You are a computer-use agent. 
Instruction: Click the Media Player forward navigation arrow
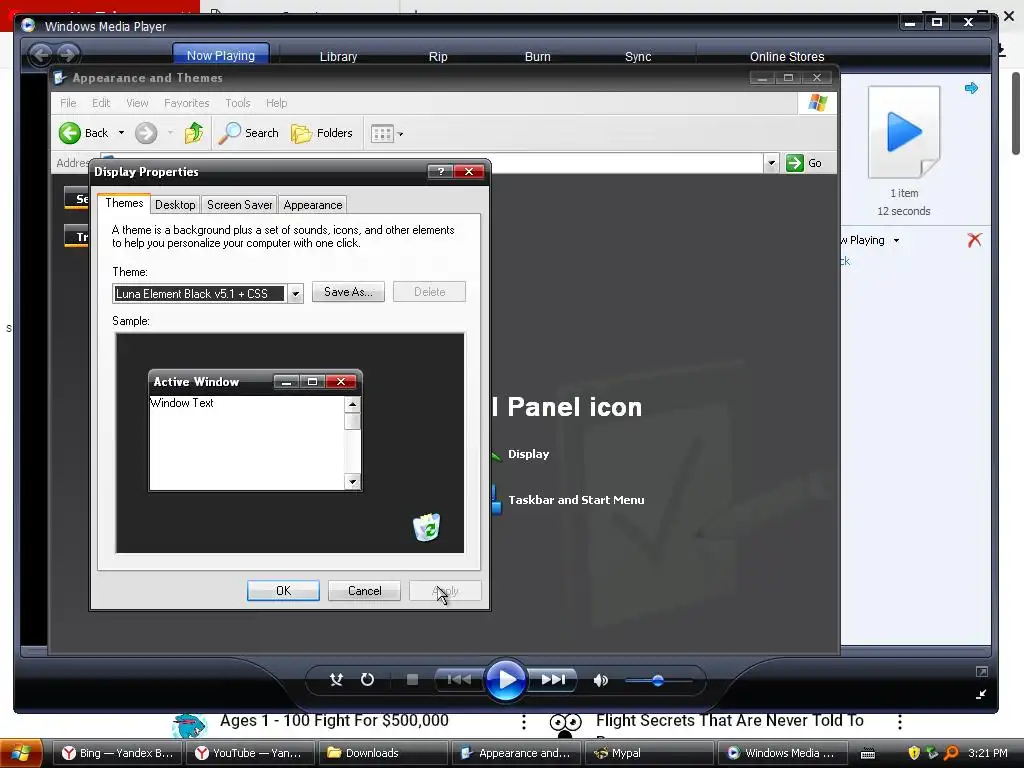(x=68, y=54)
